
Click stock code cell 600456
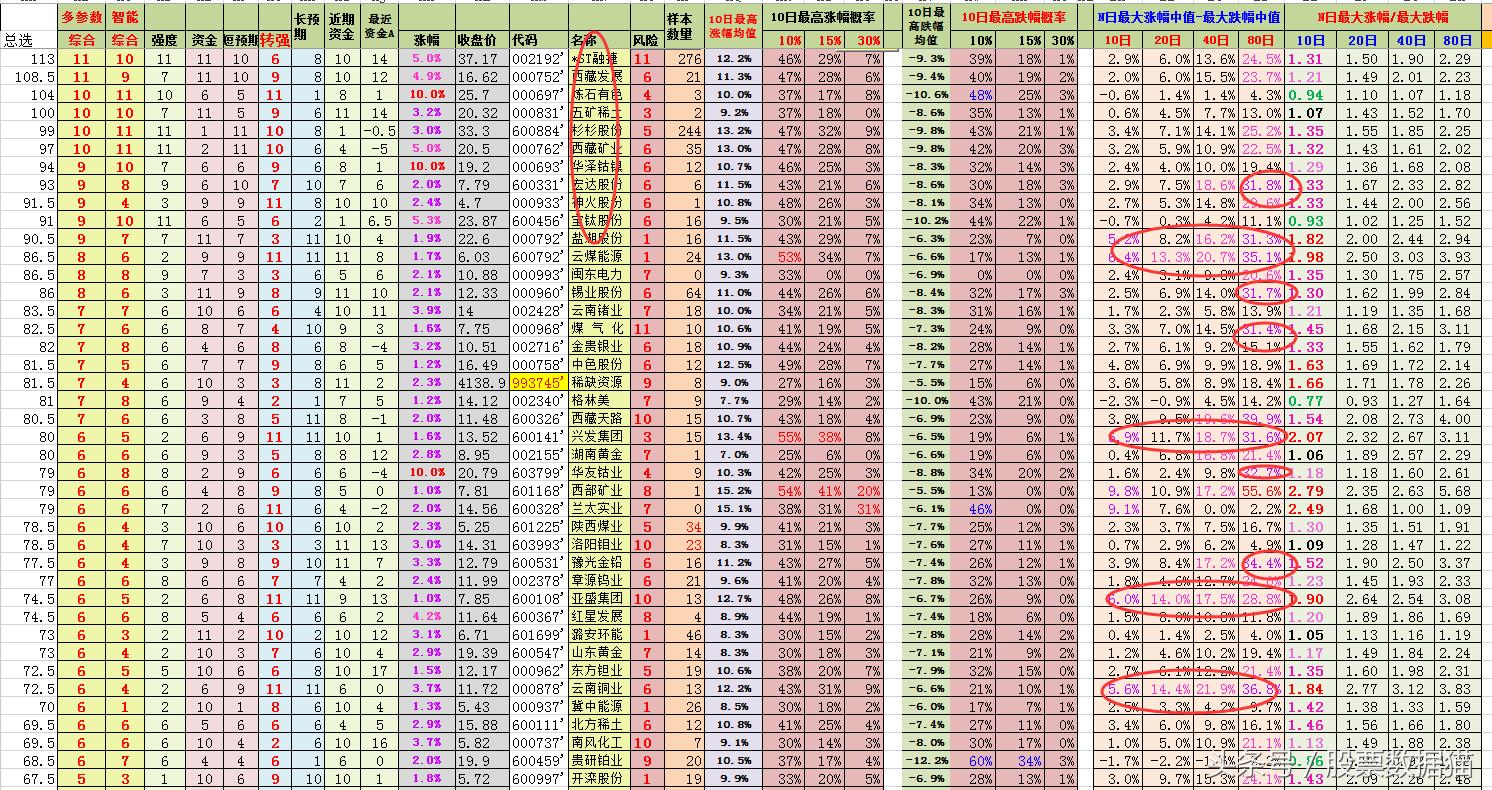click(538, 221)
